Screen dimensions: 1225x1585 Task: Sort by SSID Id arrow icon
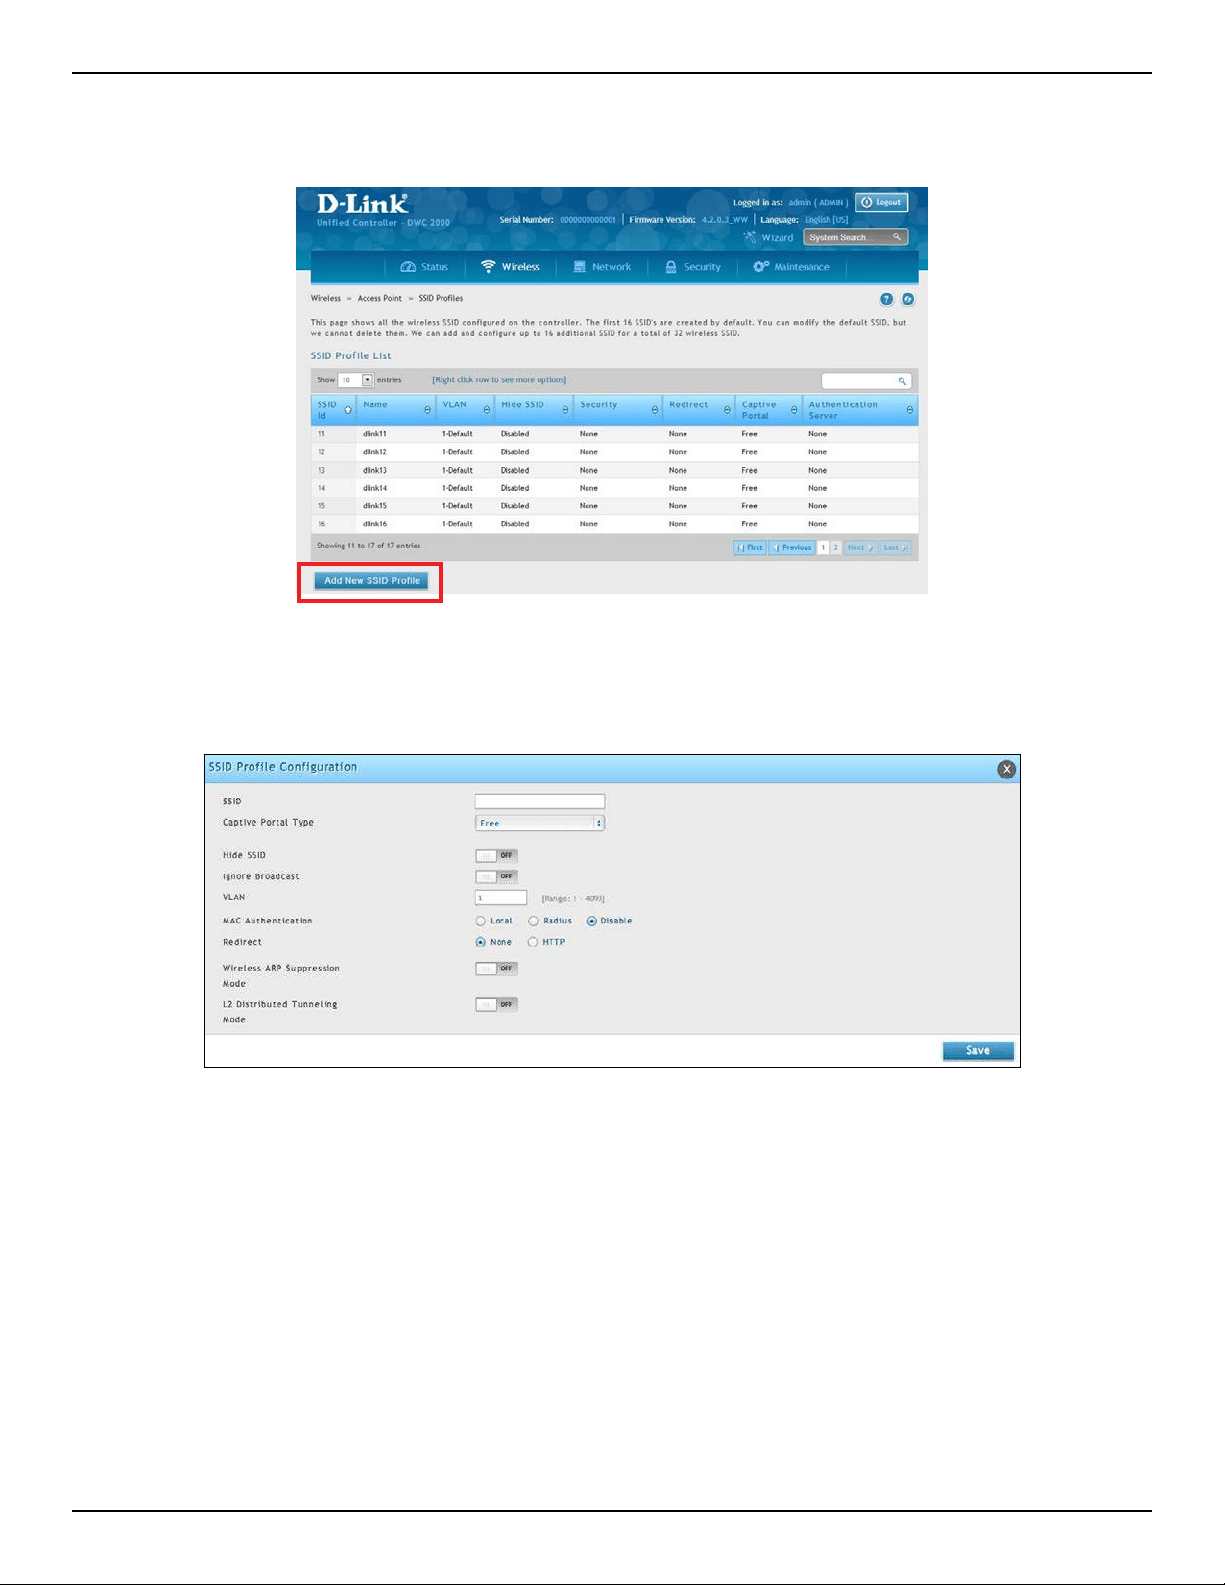point(348,410)
